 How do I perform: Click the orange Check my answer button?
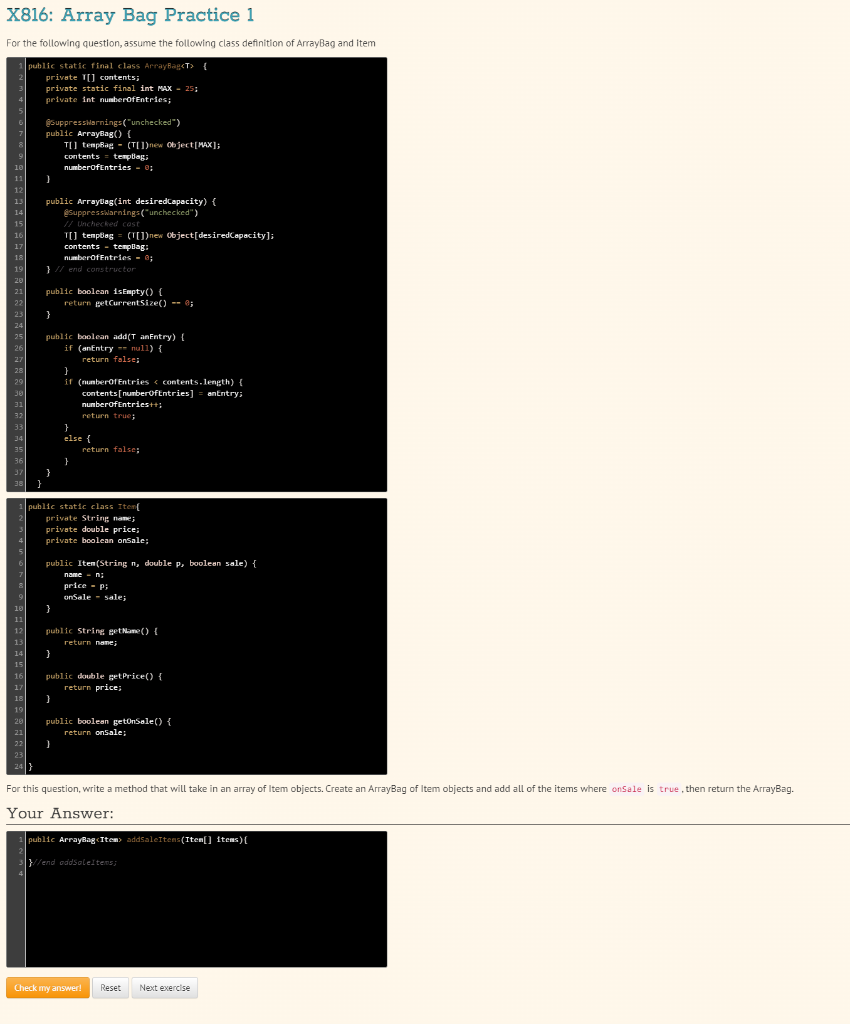tap(47, 987)
